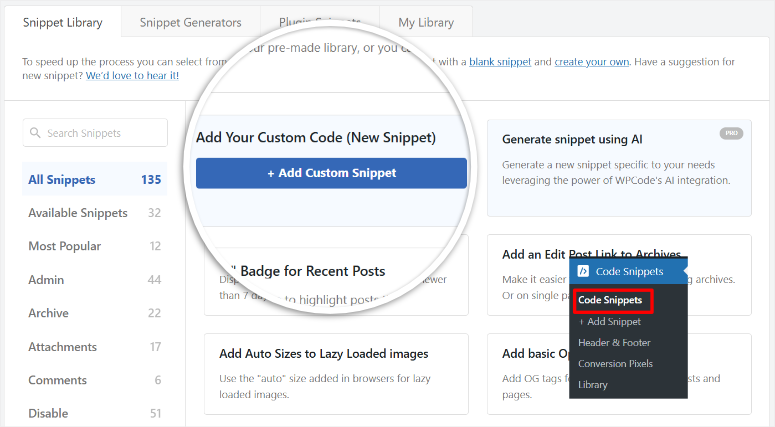Filter by the Available Snippets category
Viewport: 775px width, 427px height.
pos(78,213)
